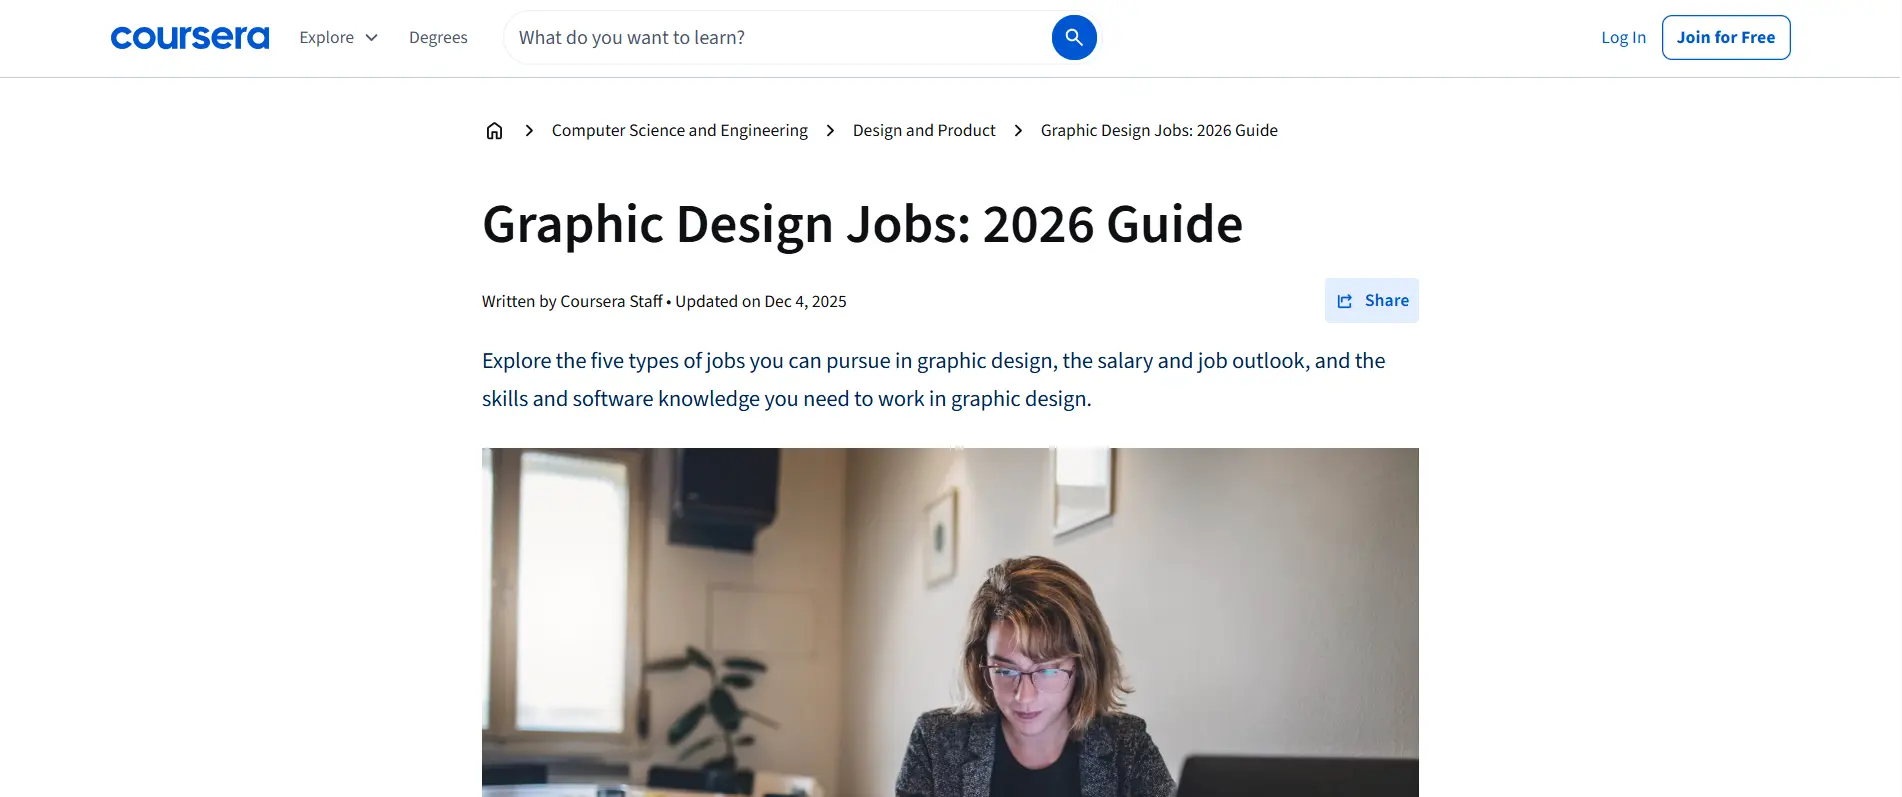Click the chevron just before Design and Product
Screen dimensions: 1902x797
(830, 131)
